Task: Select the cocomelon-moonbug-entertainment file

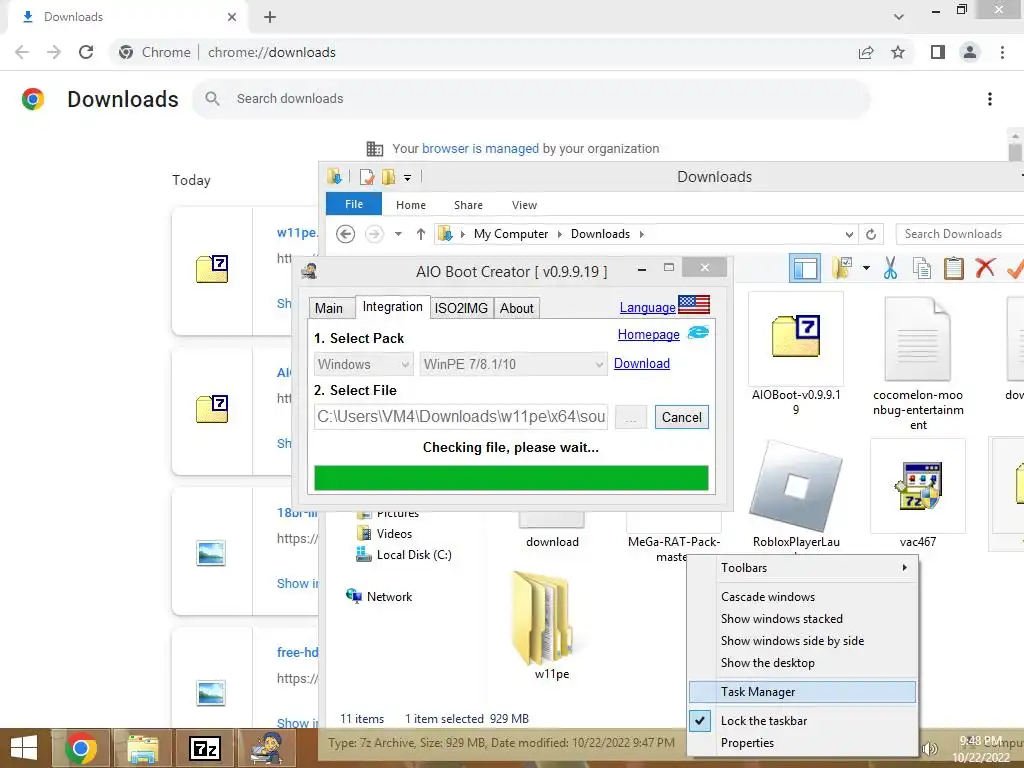Action: (x=918, y=363)
